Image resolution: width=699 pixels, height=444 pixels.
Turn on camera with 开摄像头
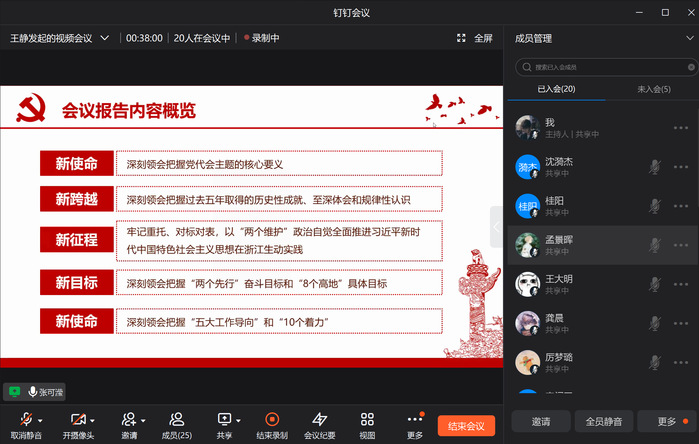pos(79,420)
